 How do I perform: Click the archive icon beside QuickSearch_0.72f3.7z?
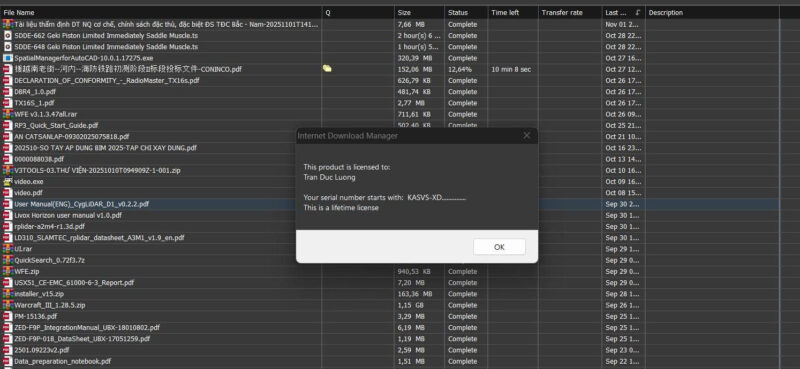coord(8,260)
